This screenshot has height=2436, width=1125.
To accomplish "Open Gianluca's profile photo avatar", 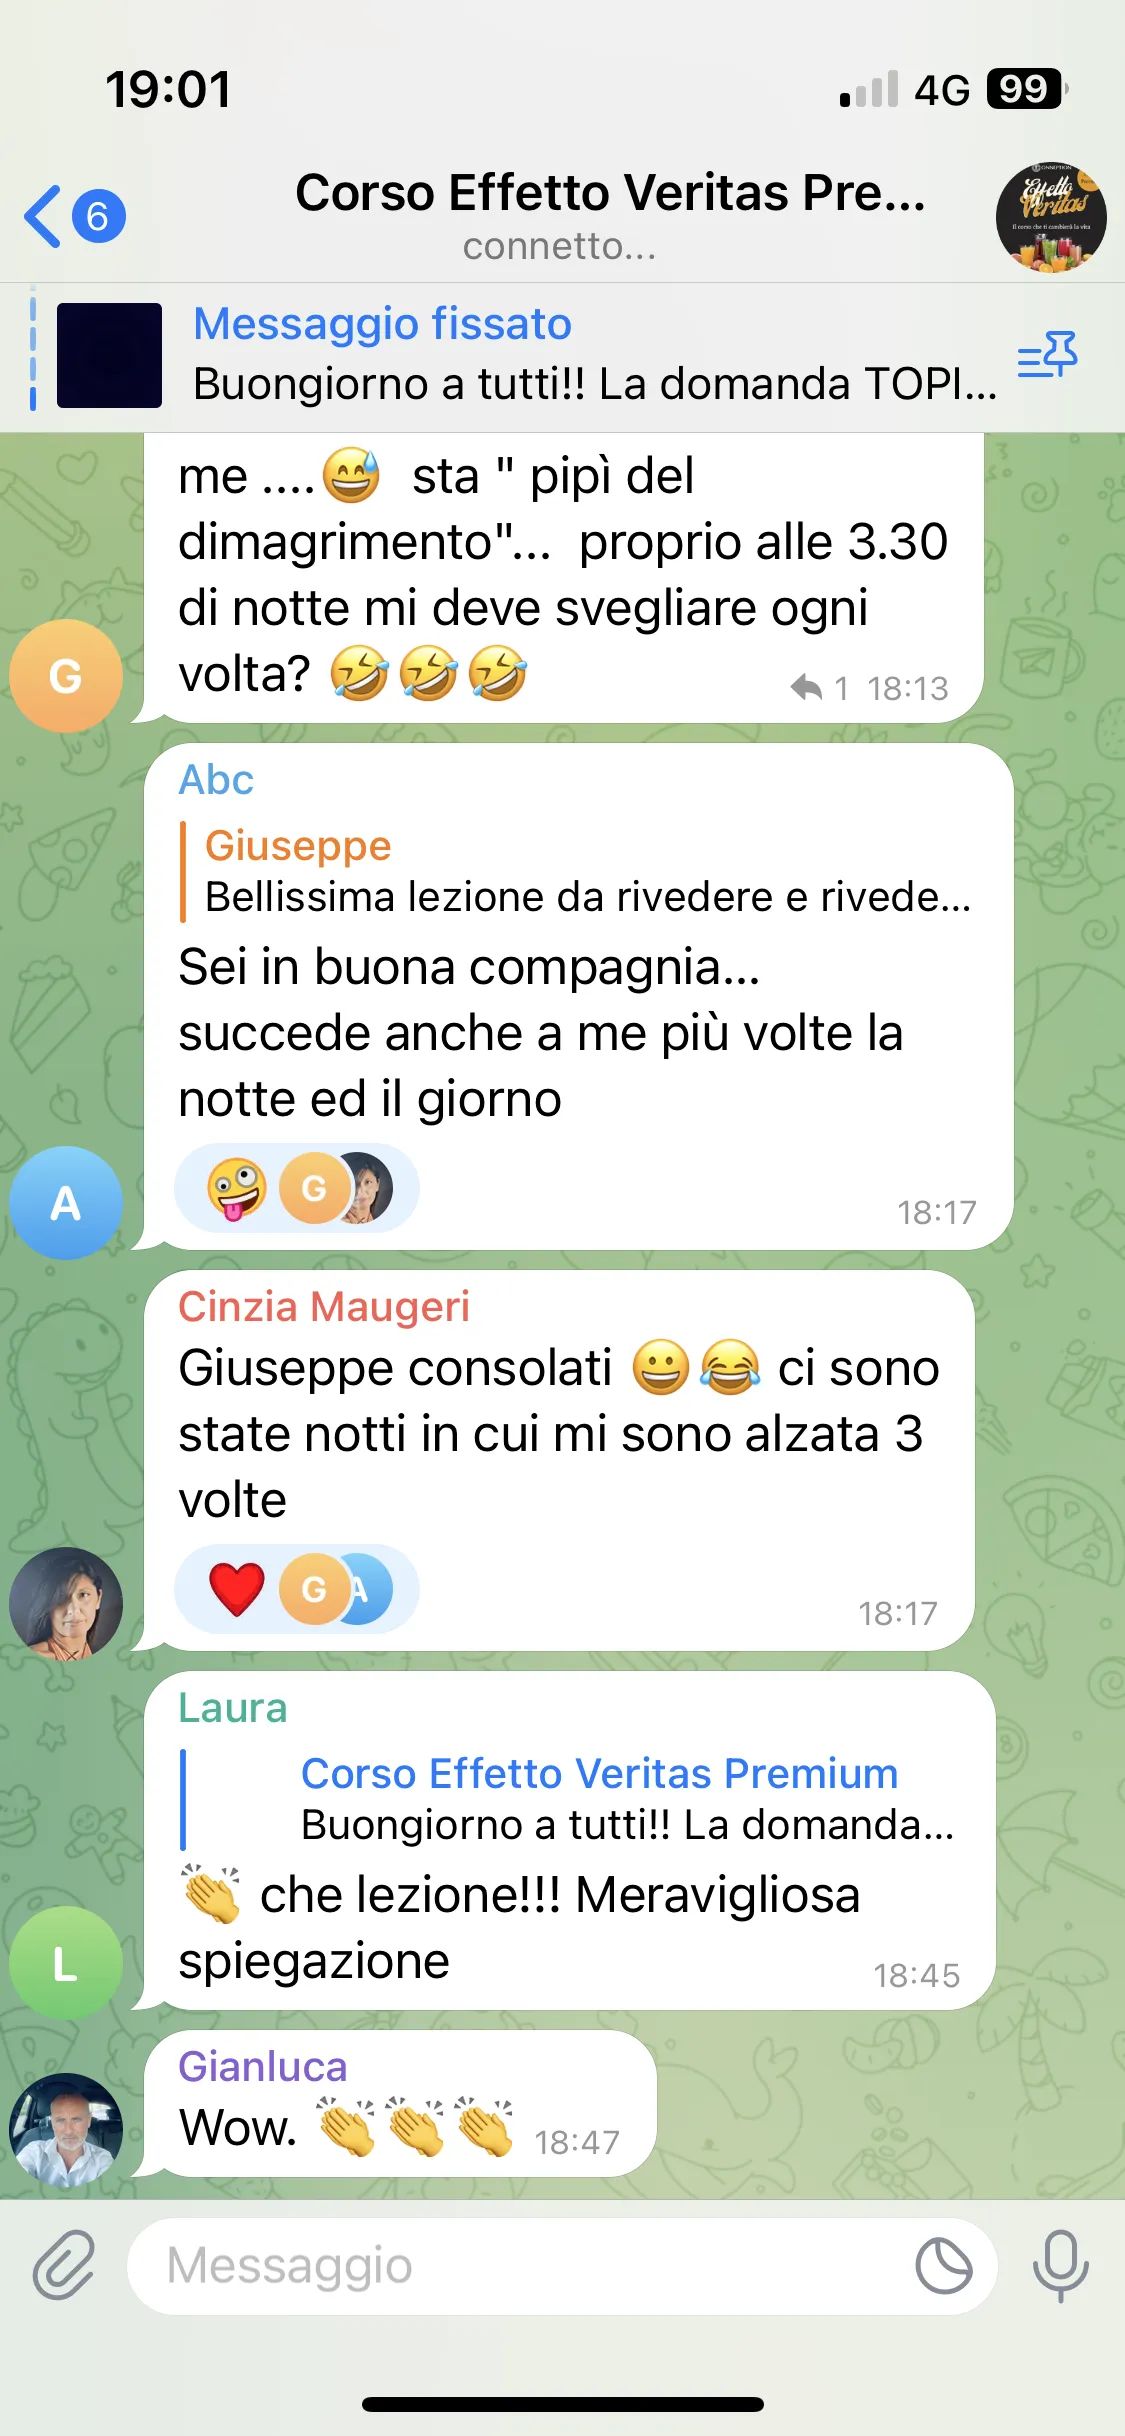I will pos(66,2130).
